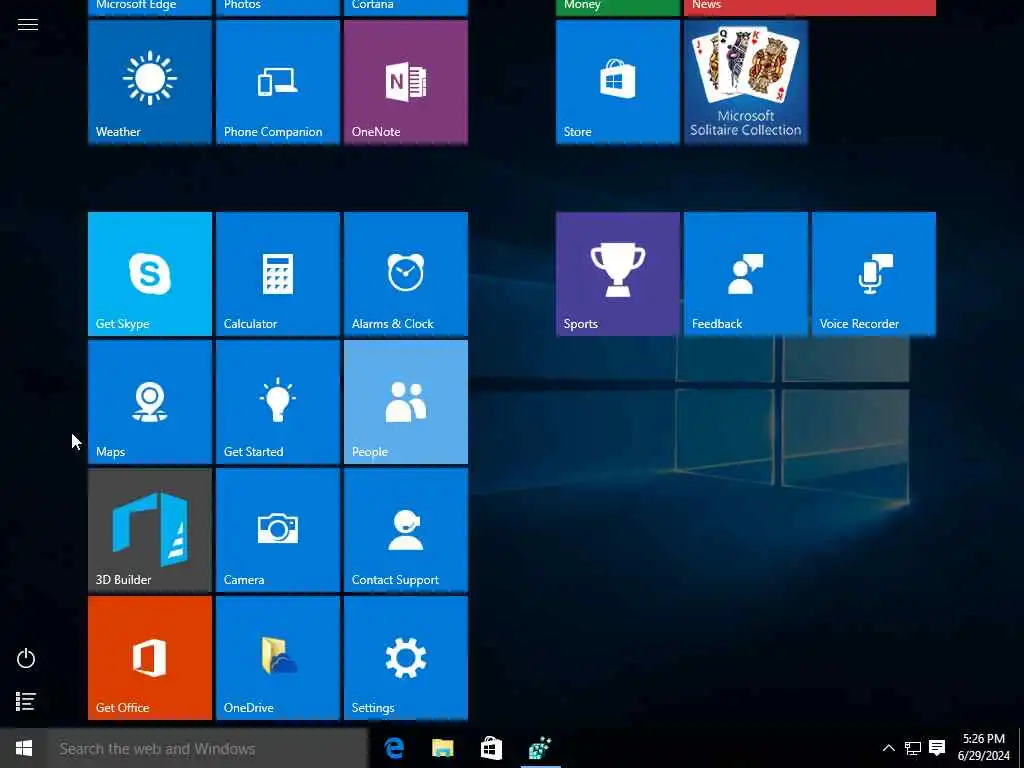The image size is (1024, 768).
Task: Focus the Search the web and Windows box
Action: pos(208,748)
